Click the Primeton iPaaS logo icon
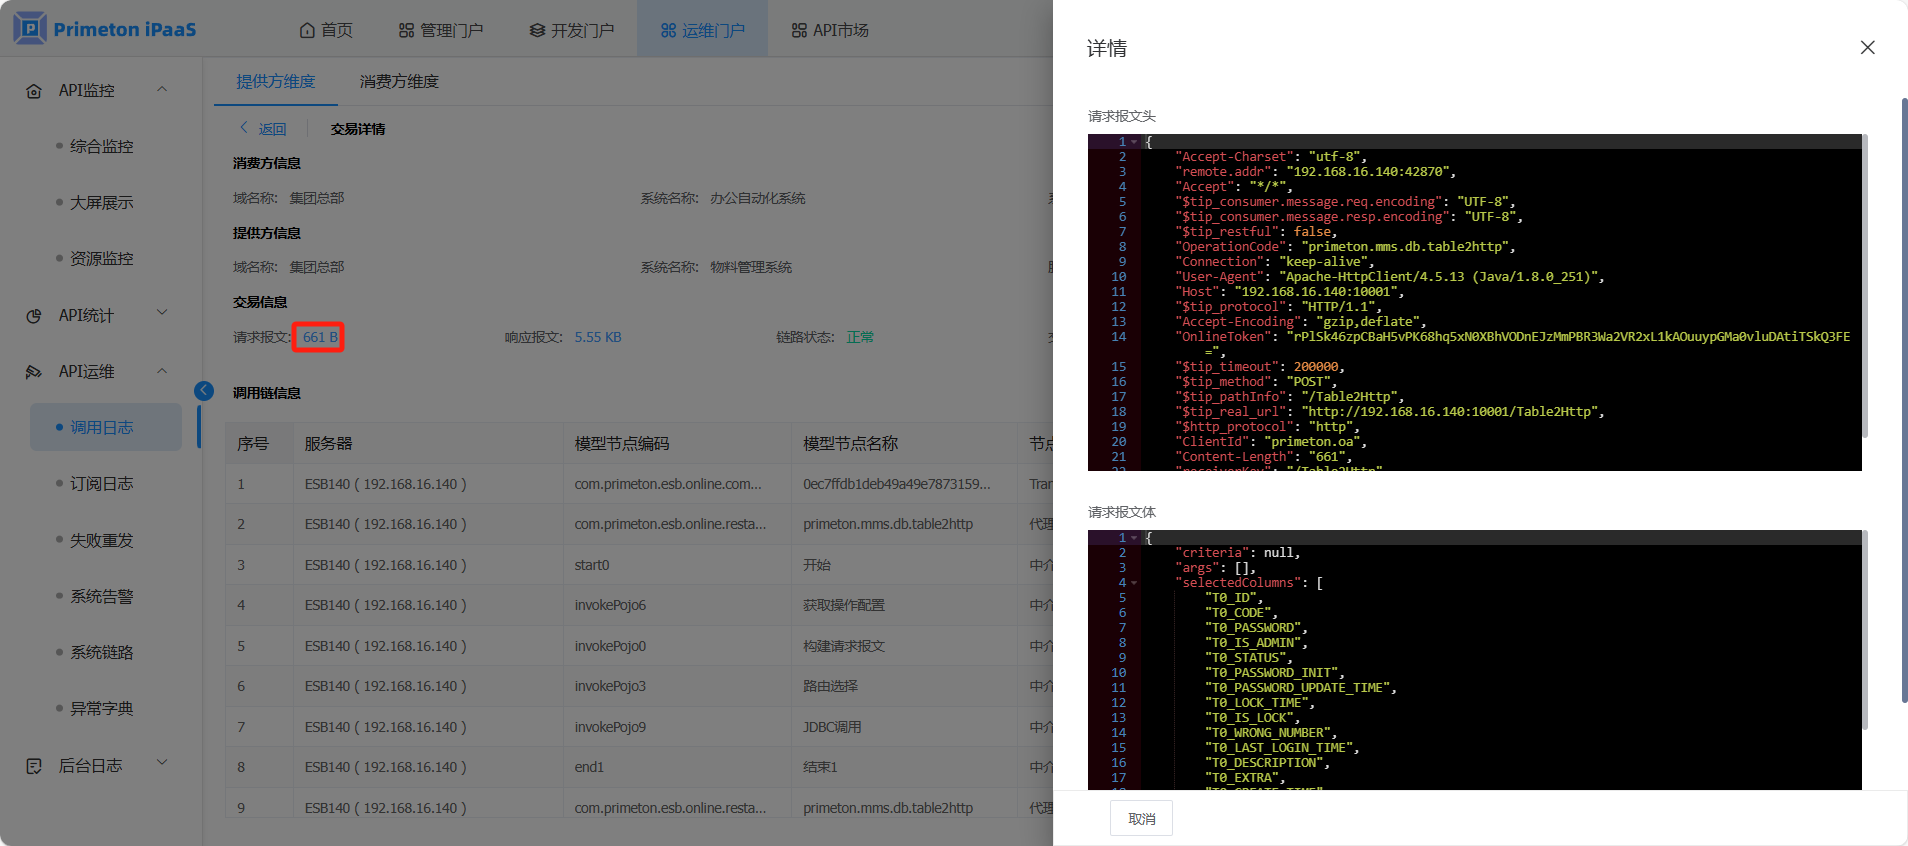 pyautogui.click(x=30, y=28)
